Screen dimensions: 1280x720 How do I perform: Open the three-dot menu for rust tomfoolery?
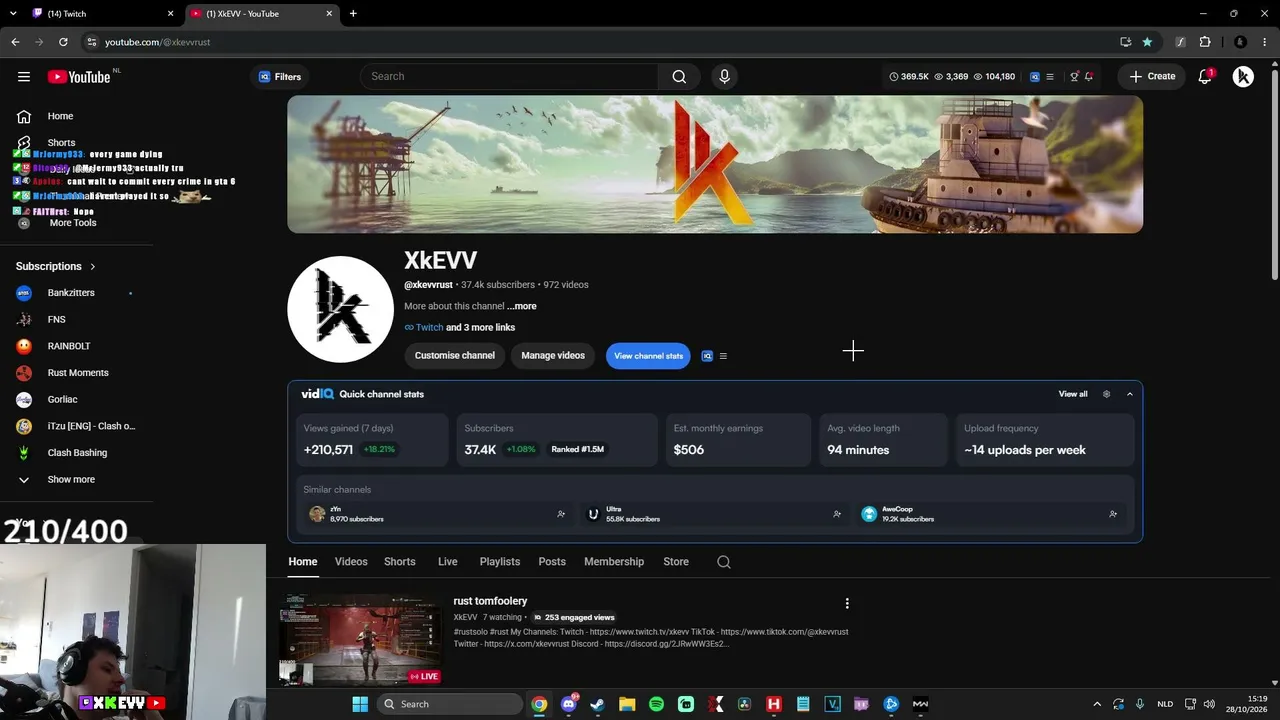(x=847, y=603)
